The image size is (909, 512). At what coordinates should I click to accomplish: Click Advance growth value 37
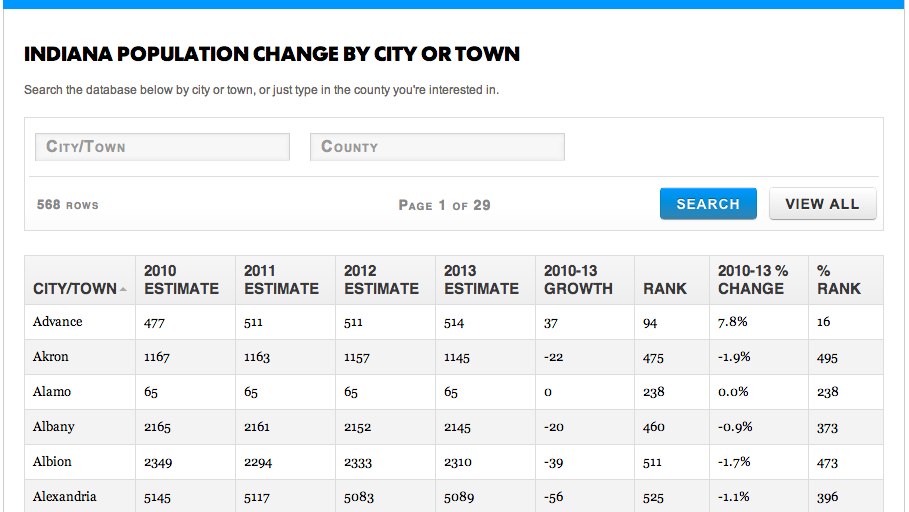551,323
